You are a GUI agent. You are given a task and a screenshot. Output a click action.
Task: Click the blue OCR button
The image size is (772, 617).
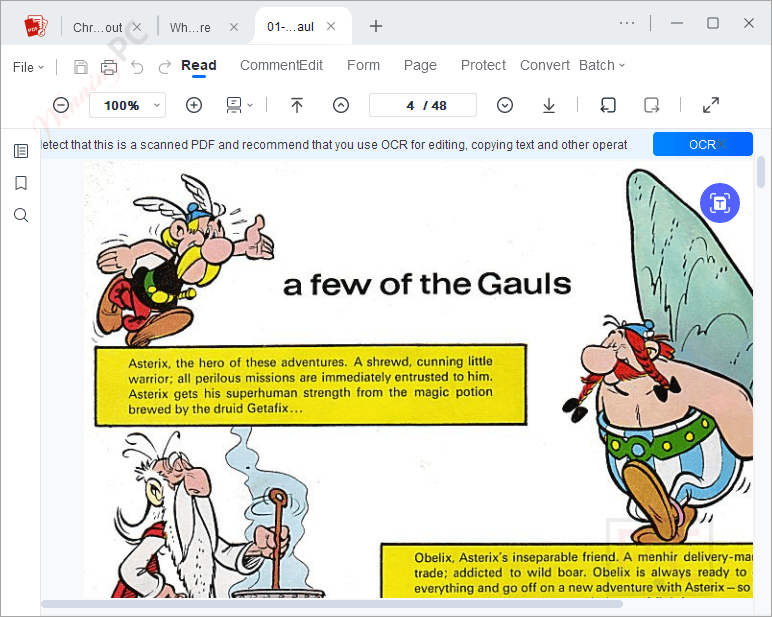[702, 144]
